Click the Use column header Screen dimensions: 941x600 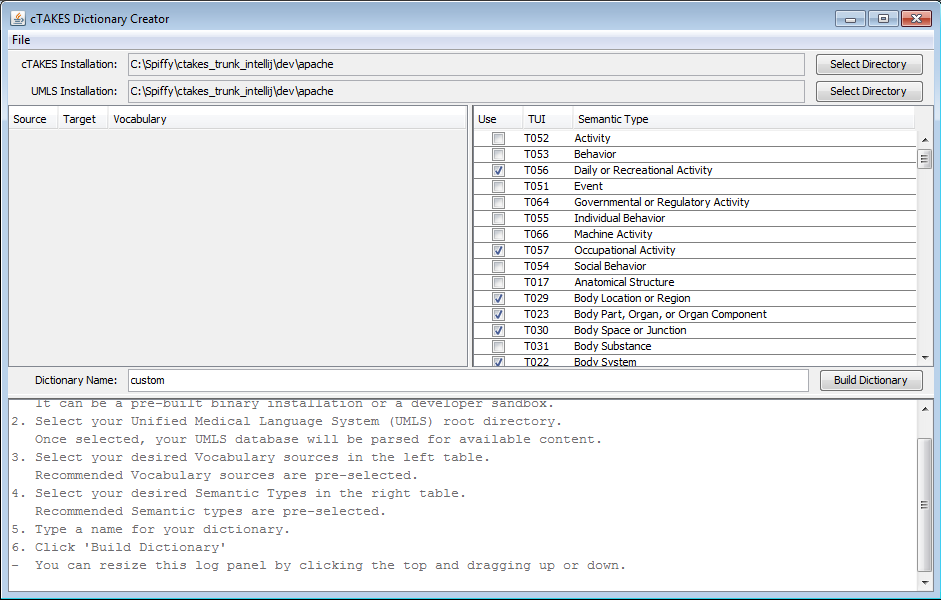pyautogui.click(x=498, y=119)
